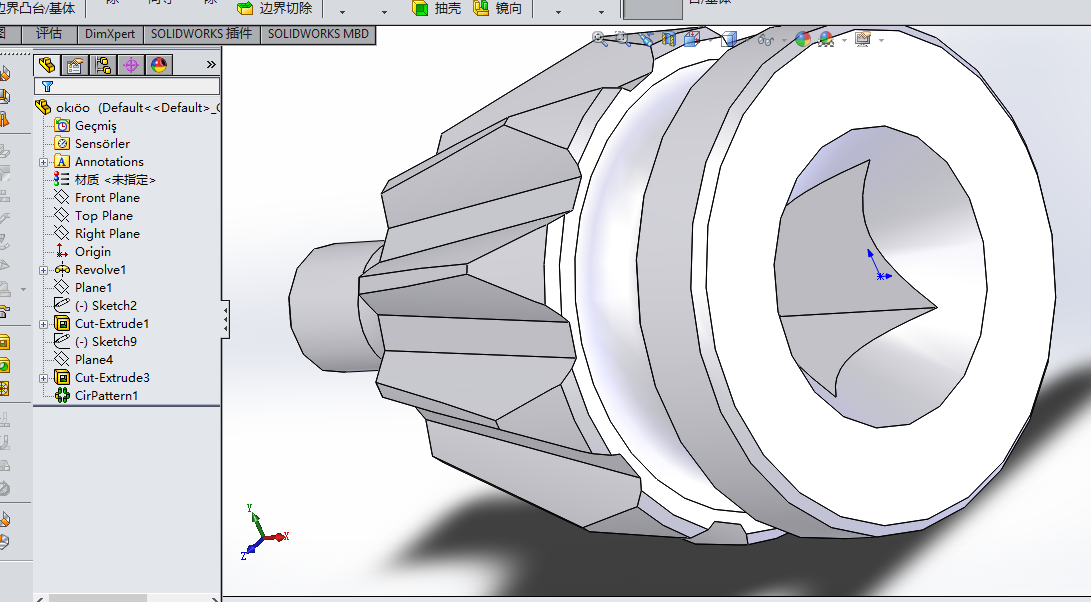This screenshot has height=602, width=1091.
Task: Open the DimXpertManager crosshair tab
Action: coord(131,65)
